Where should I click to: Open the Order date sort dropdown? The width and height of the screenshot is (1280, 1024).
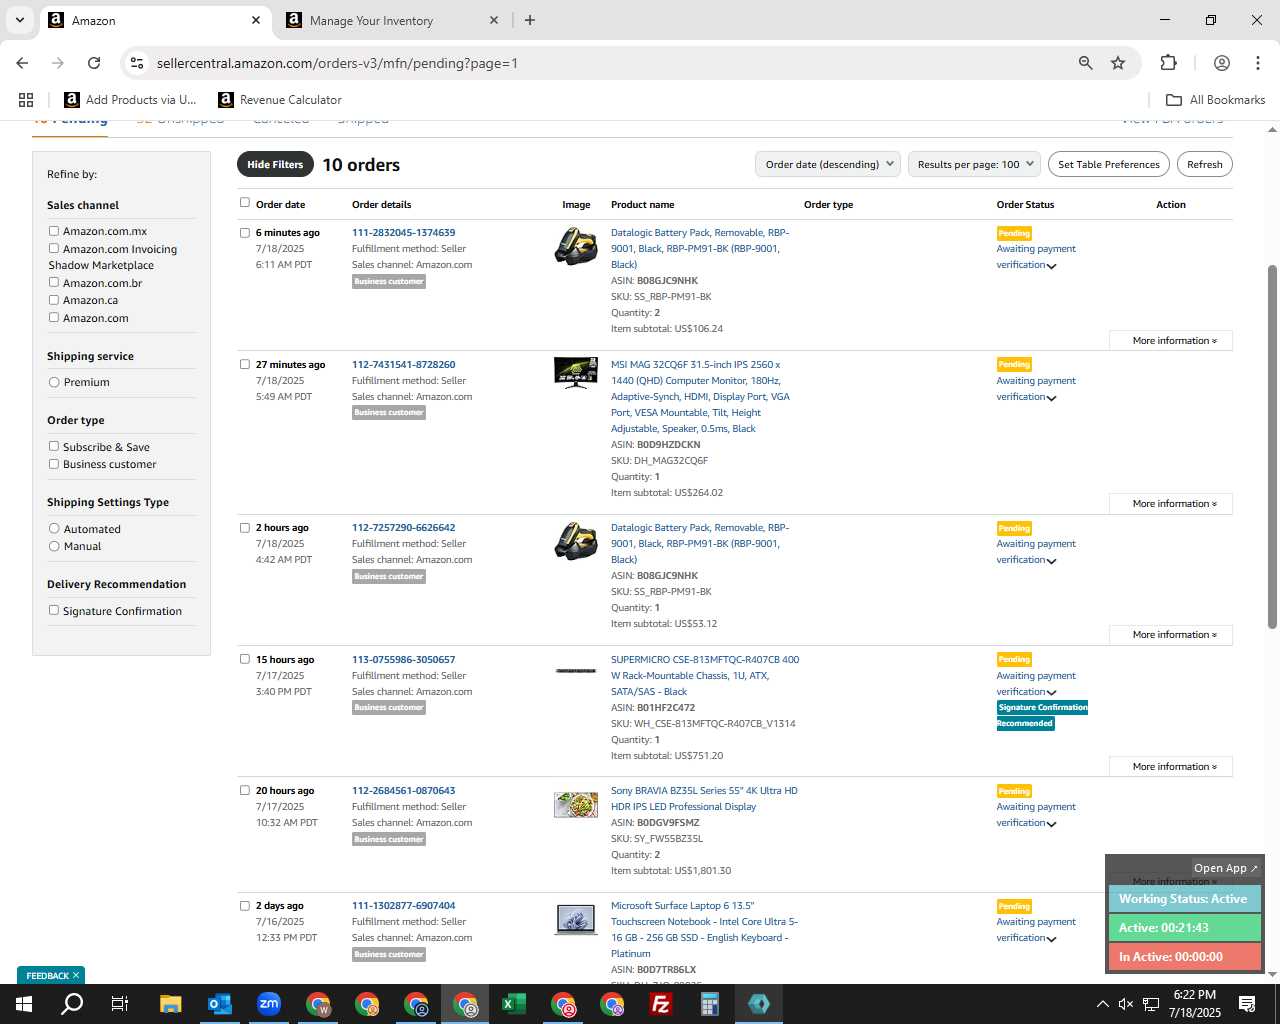pyautogui.click(x=828, y=165)
